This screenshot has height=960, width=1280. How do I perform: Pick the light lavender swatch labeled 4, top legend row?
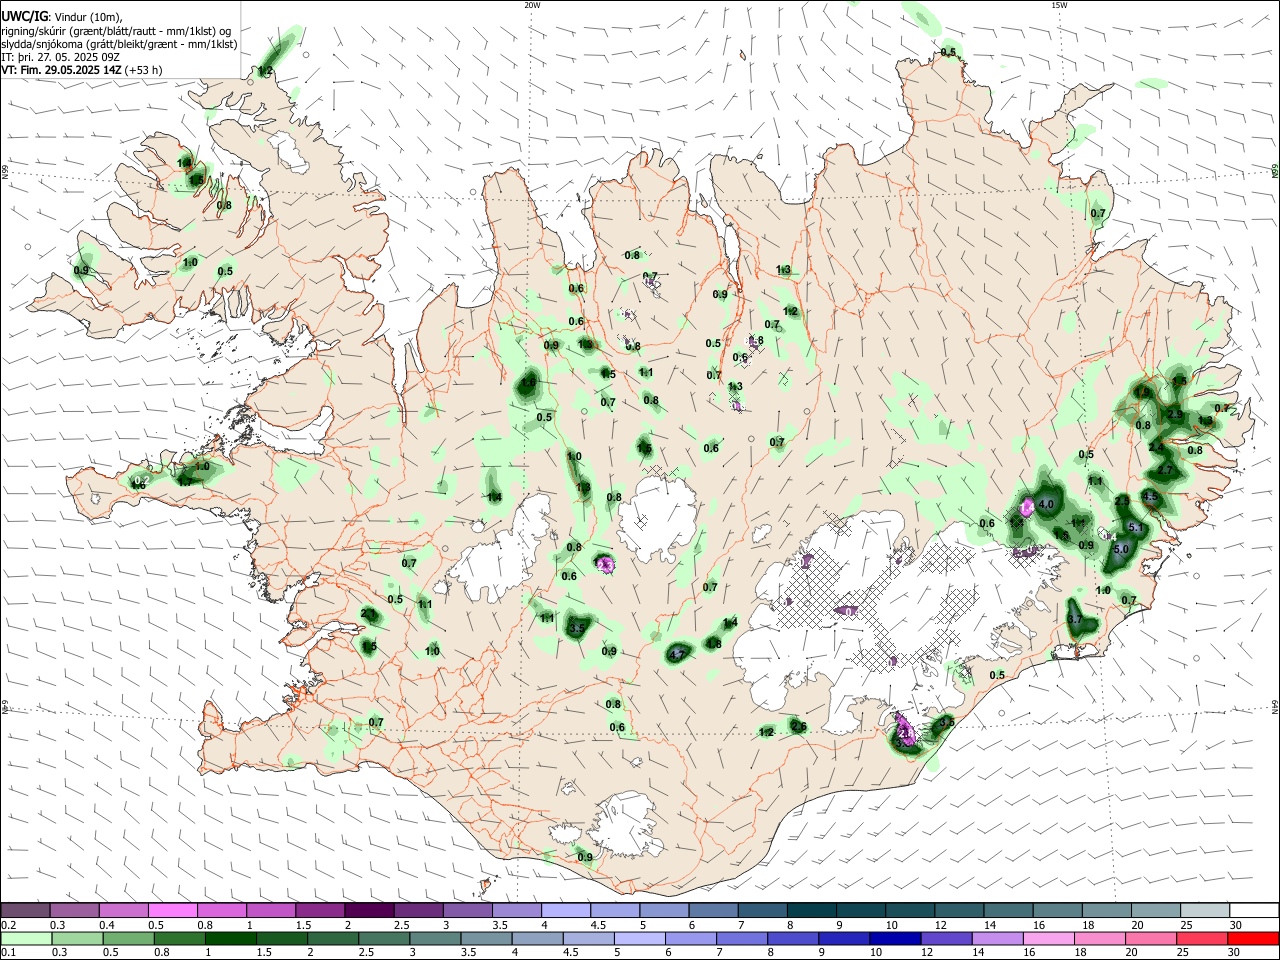pyautogui.click(x=566, y=910)
